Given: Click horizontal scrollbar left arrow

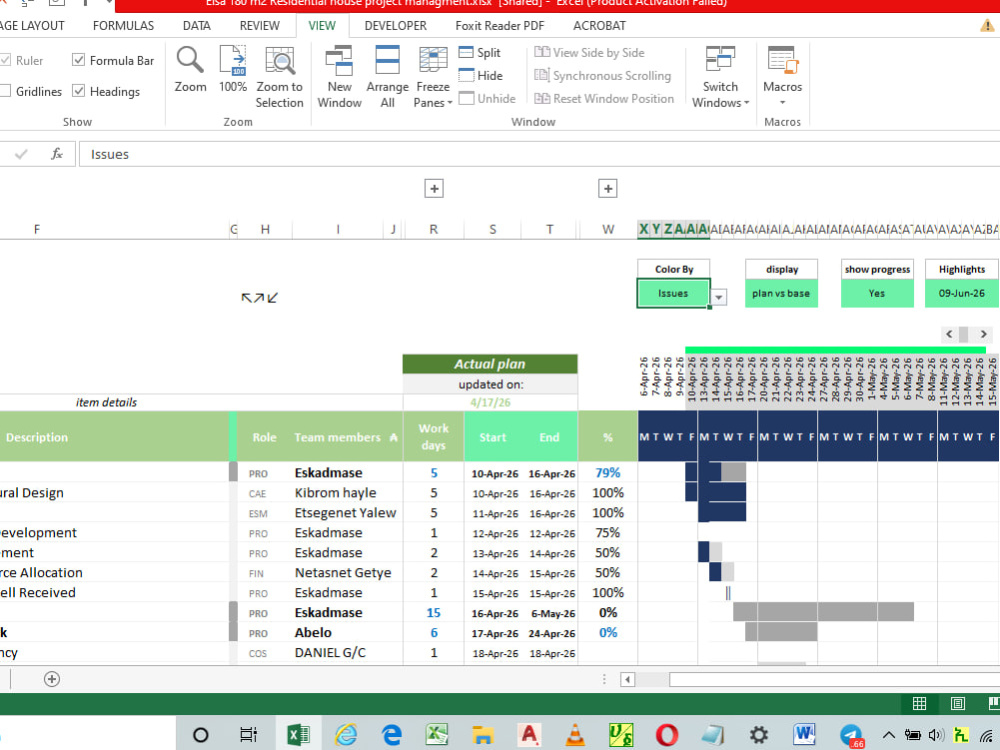Looking at the screenshot, I should pos(628,679).
